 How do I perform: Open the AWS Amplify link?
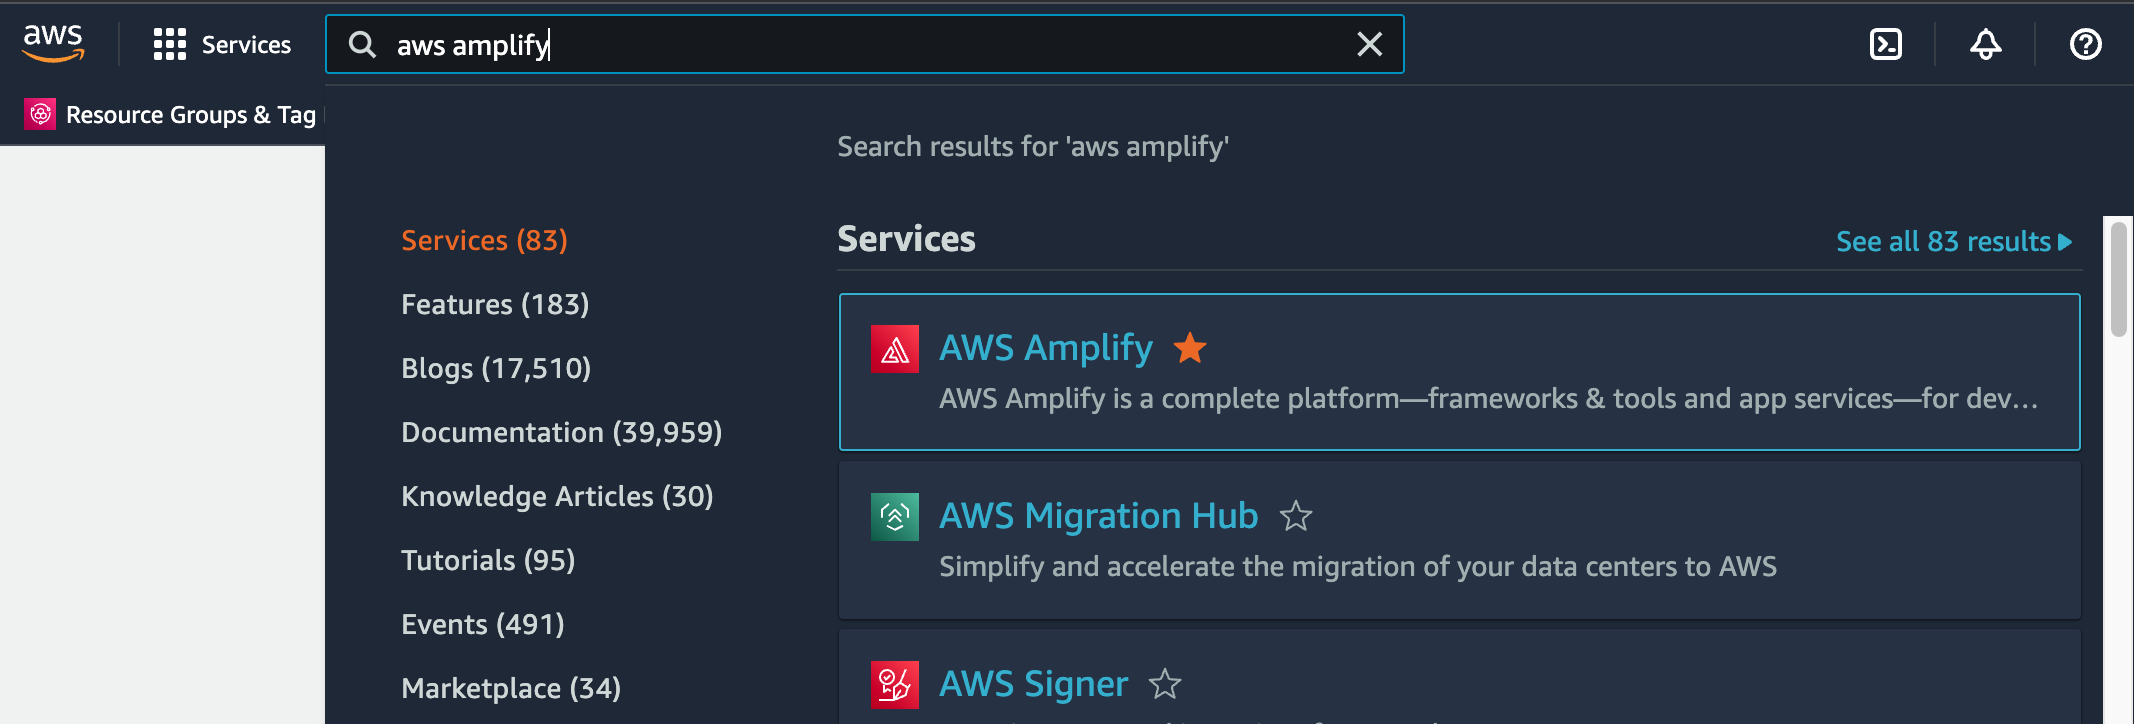tap(1045, 348)
